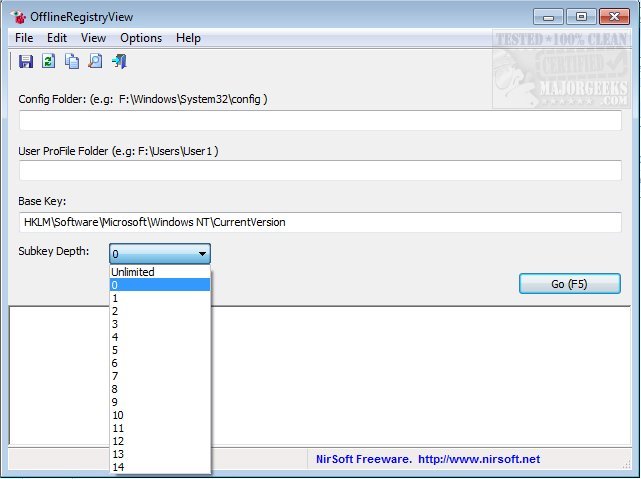Select depth 4 in the list
The height and width of the screenshot is (479, 641).
(160, 337)
